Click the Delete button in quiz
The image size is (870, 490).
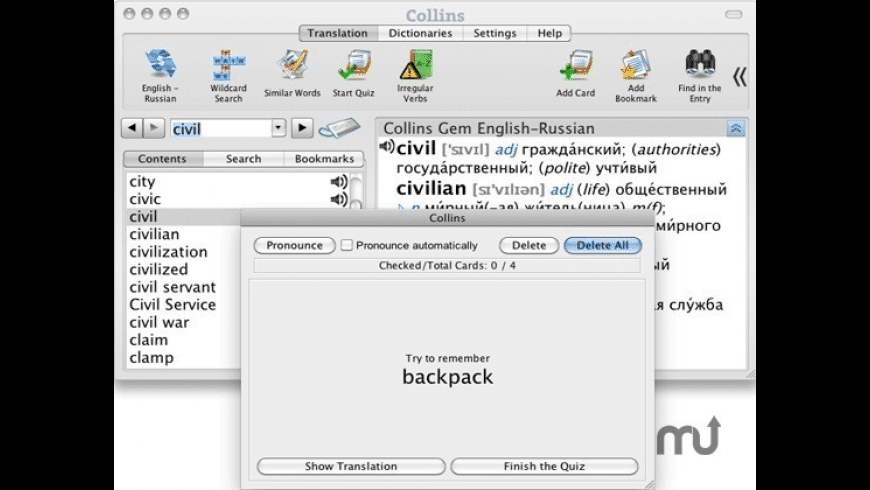529,245
